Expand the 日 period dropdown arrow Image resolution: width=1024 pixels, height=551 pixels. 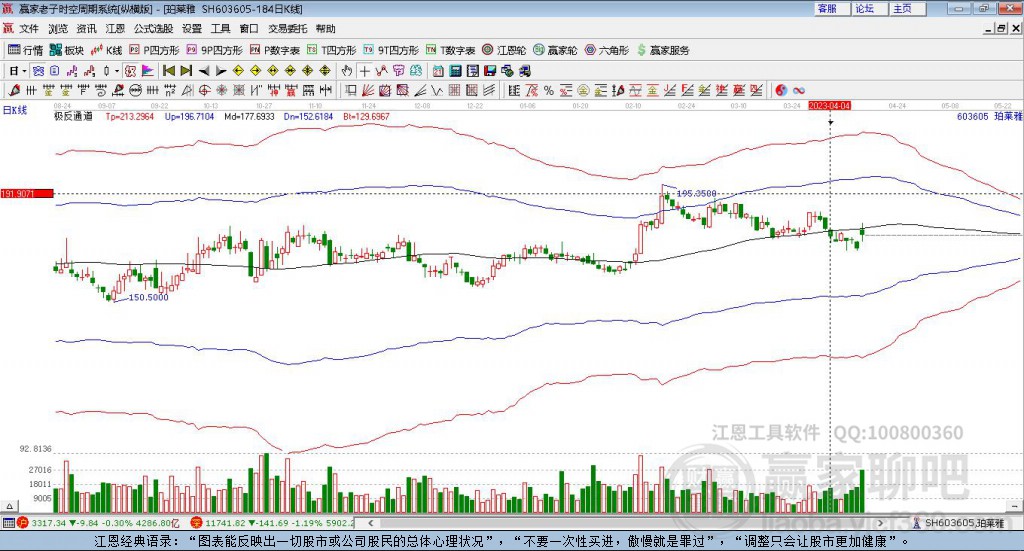point(24,71)
